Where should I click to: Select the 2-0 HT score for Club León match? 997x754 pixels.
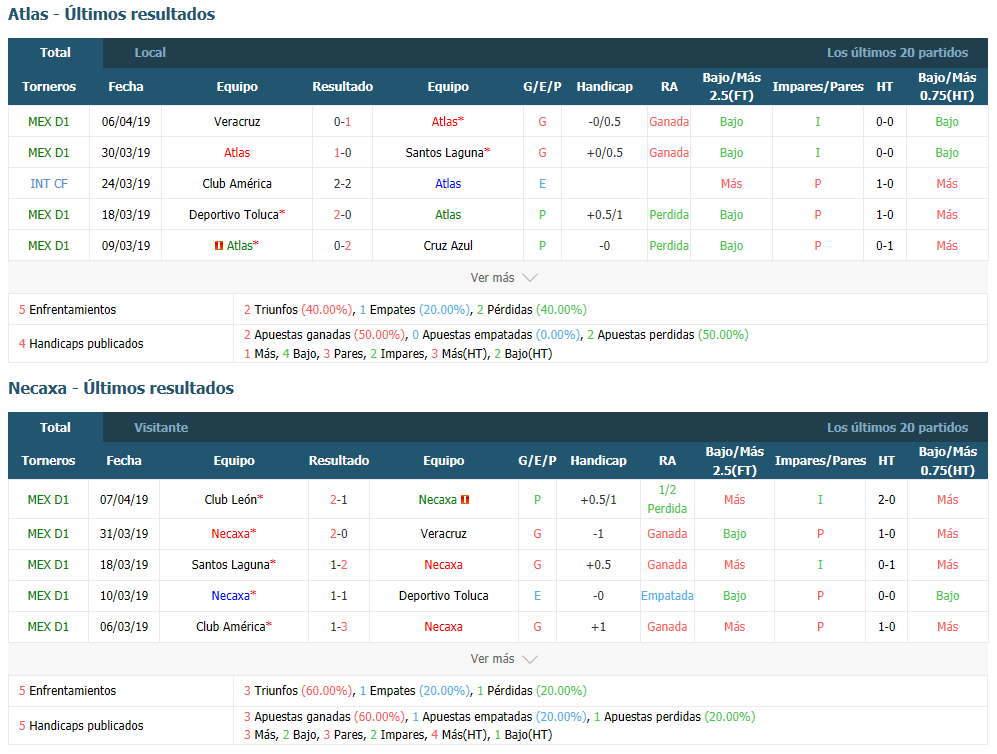point(886,500)
